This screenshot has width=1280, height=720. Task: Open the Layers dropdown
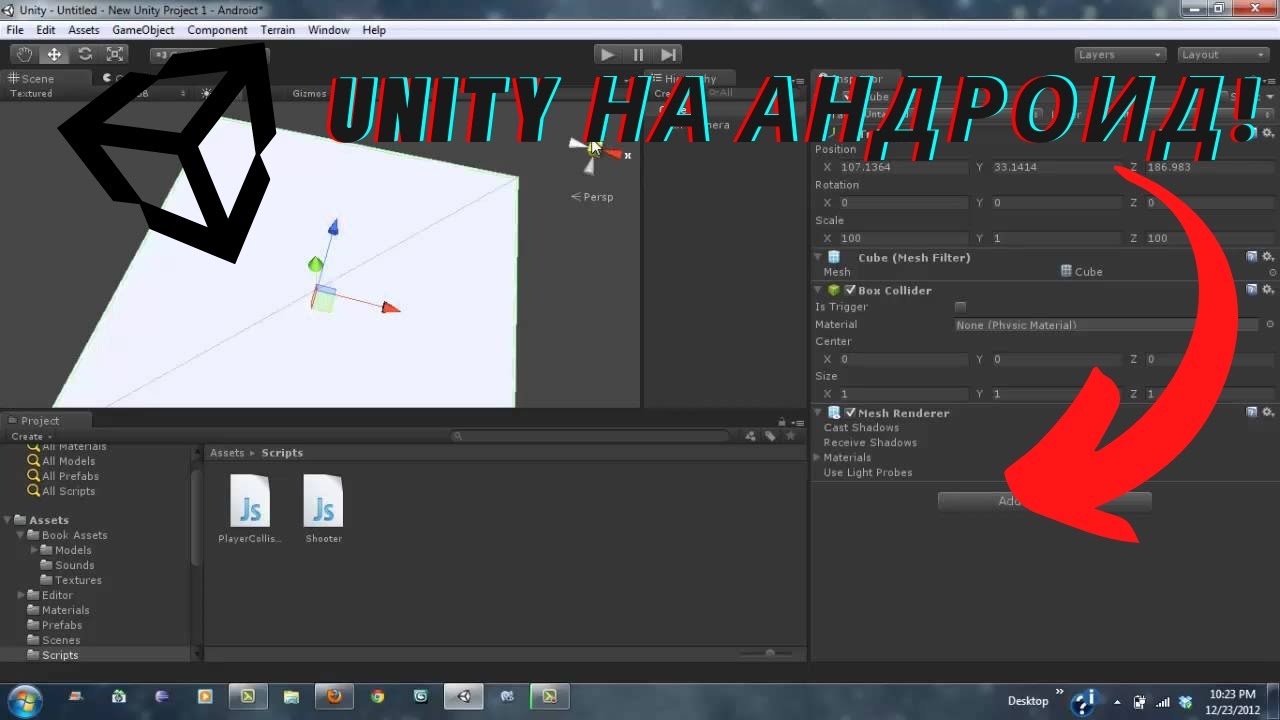(1120, 55)
